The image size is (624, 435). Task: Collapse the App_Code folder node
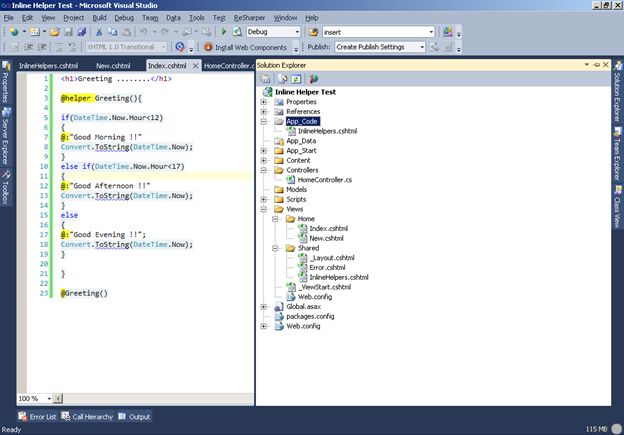coord(263,121)
